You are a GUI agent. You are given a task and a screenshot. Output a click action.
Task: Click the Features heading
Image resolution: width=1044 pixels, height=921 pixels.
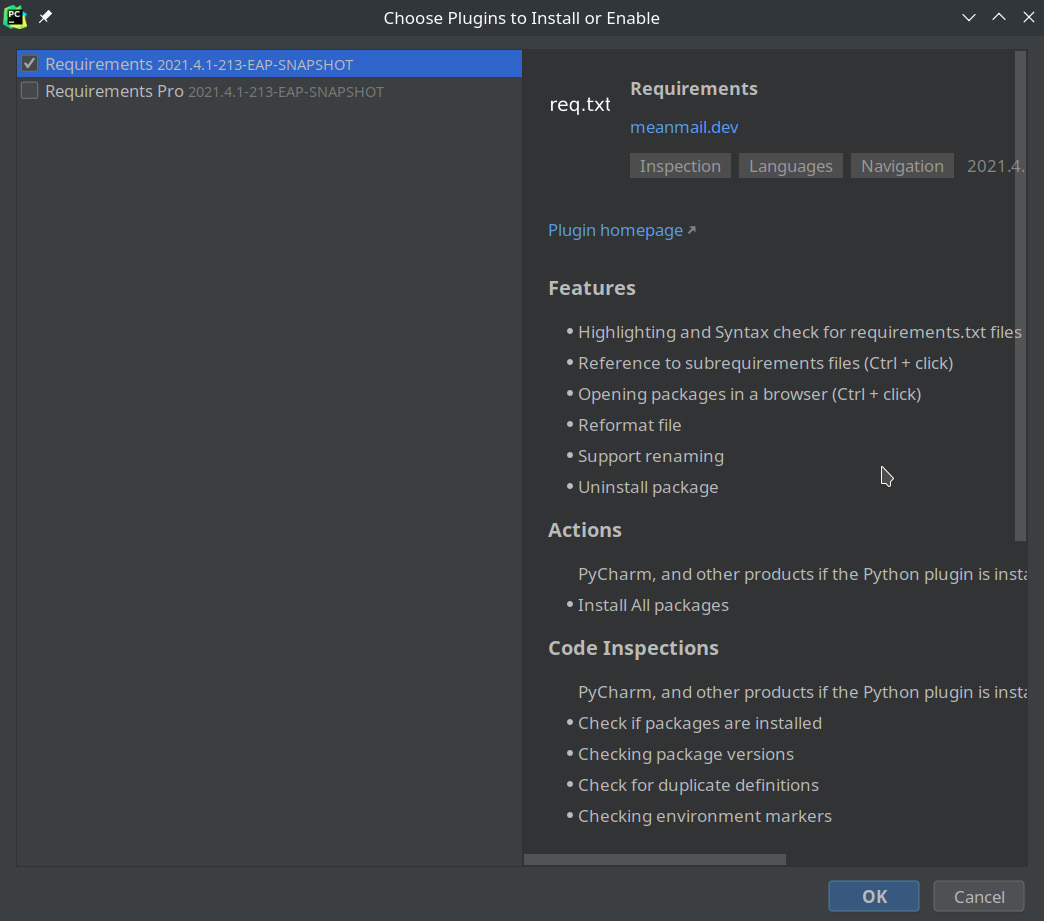591,288
